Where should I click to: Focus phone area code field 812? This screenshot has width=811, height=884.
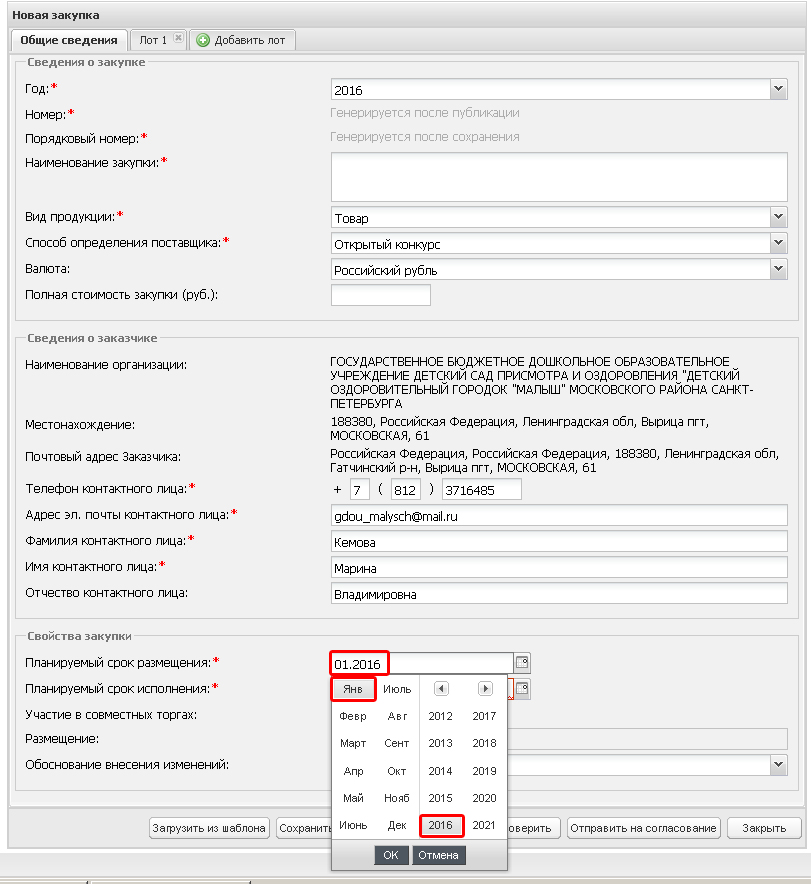[406, 489]
